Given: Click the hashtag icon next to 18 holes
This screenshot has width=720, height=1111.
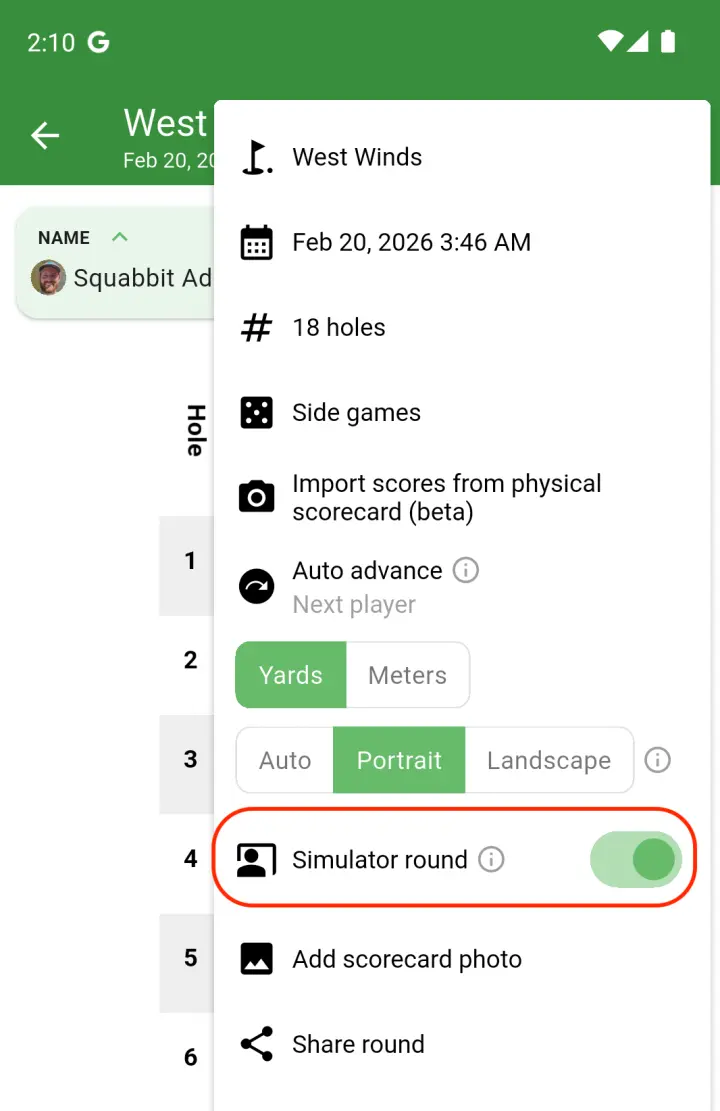Looking at the screenshot, I should [257, 327].
